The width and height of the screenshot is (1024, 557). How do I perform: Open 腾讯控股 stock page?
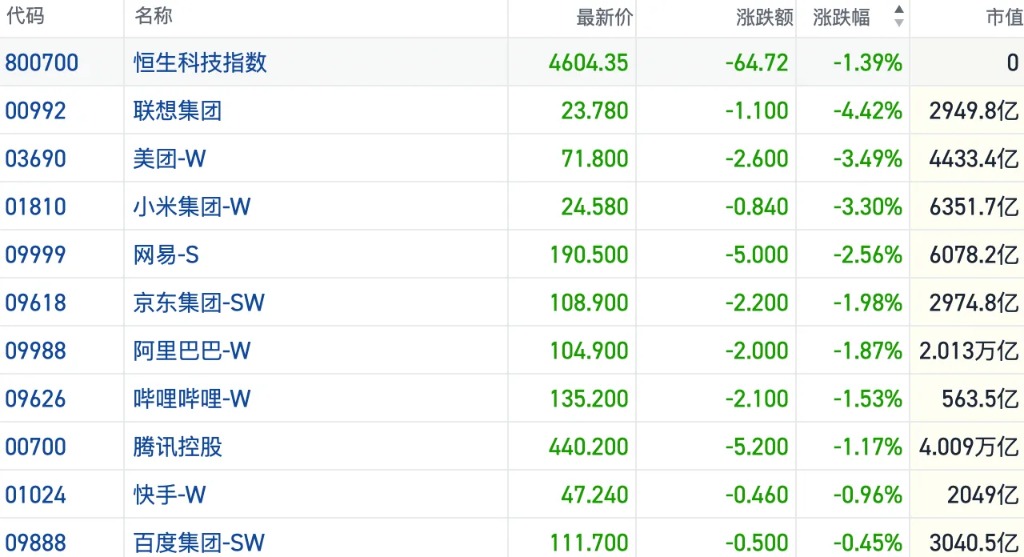(x=178, y=447)
